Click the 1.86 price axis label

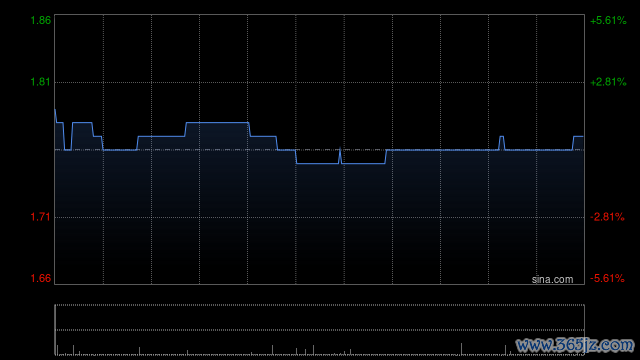pyautogui.click(x=41, y=20)
